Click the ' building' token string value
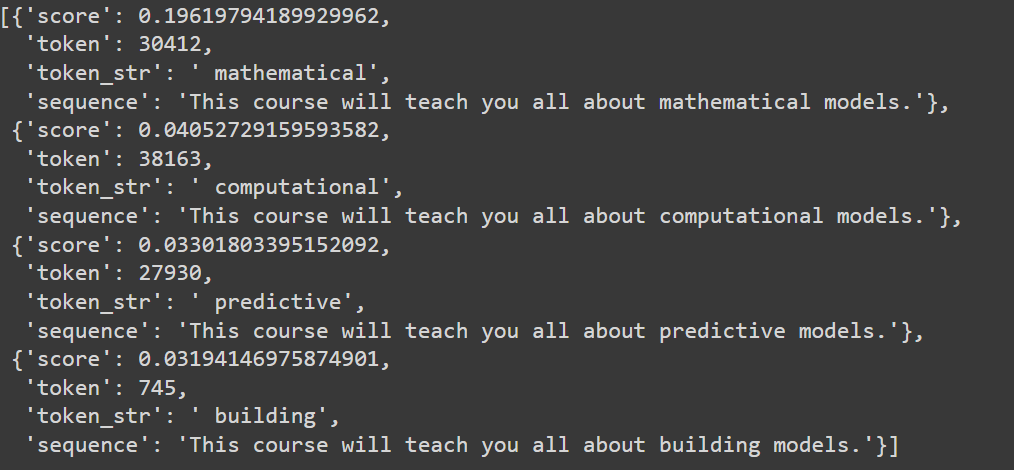The width and height of the screenshot is (1014, 470). tap(253, 415)
